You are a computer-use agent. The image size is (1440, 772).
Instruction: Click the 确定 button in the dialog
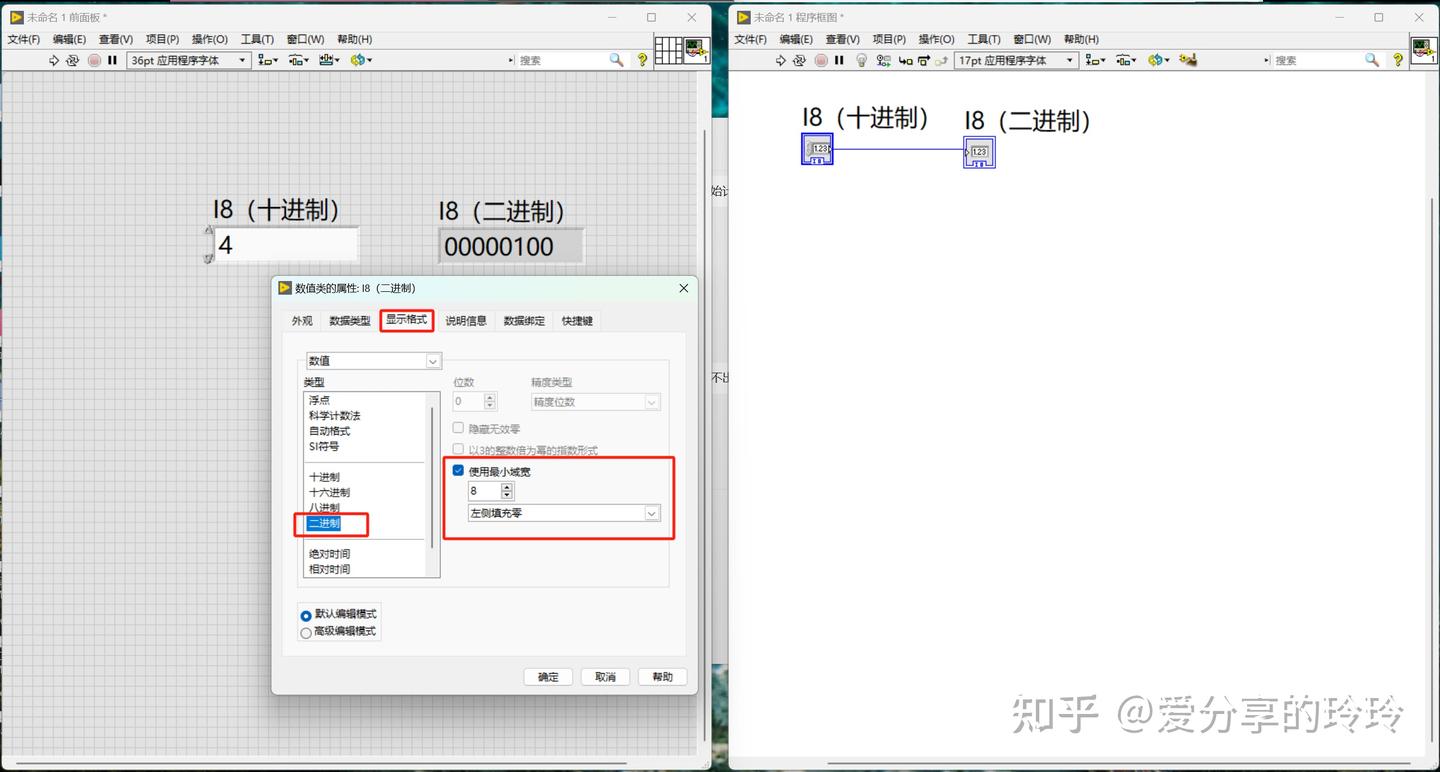547,676
